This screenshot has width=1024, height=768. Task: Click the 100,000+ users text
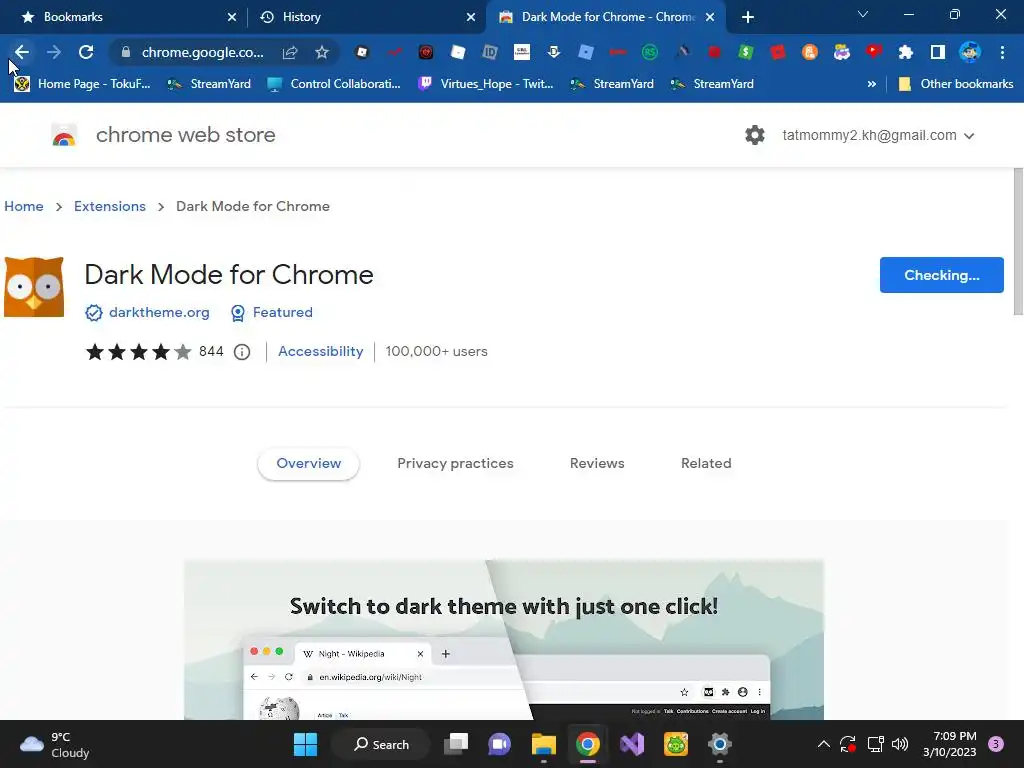pos(436,351)
